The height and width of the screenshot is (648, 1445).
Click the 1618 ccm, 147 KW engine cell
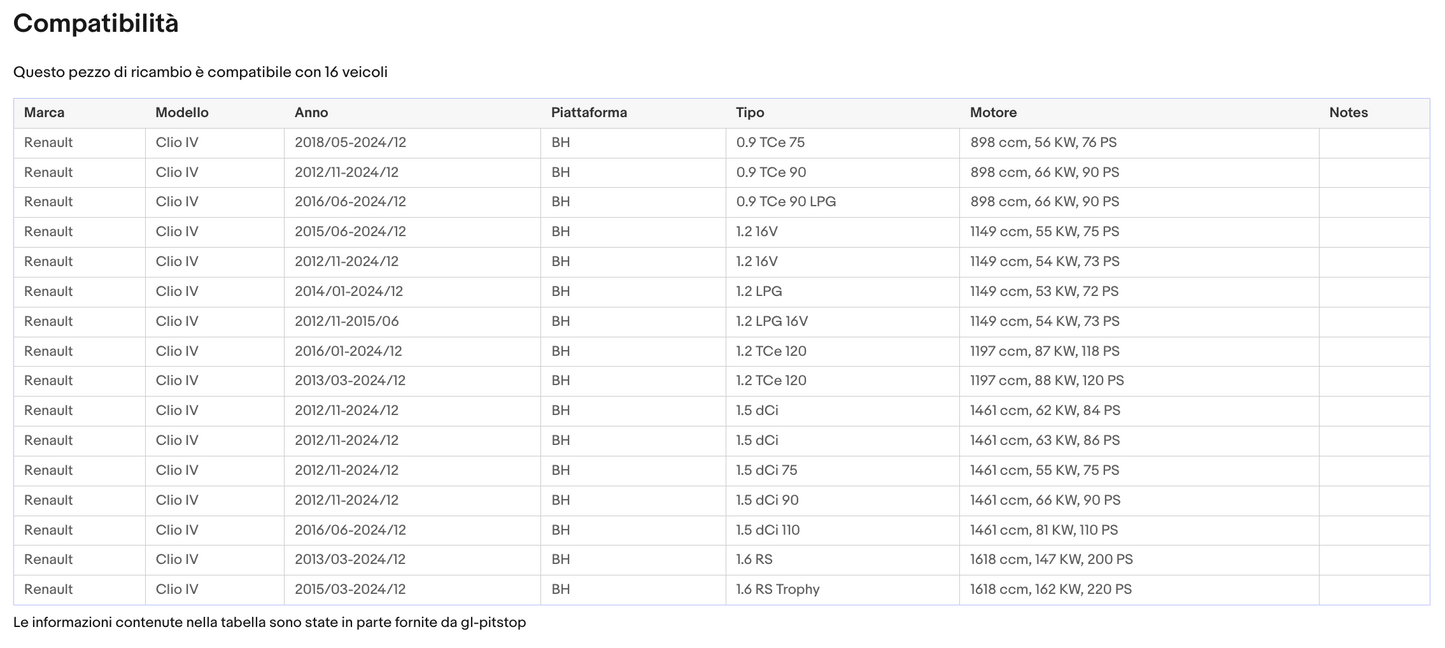click(x=1051, y=560)
